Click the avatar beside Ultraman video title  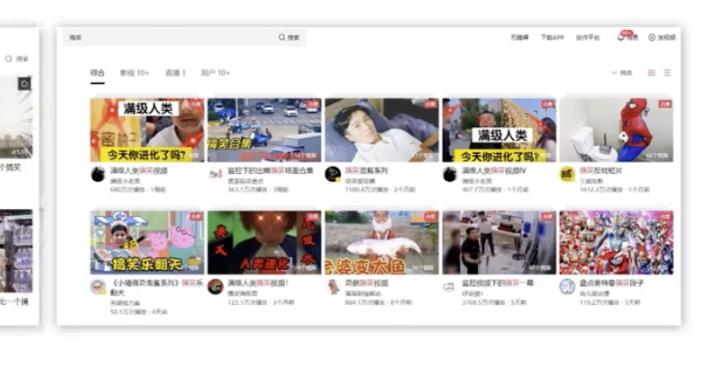tap(567, 287)
